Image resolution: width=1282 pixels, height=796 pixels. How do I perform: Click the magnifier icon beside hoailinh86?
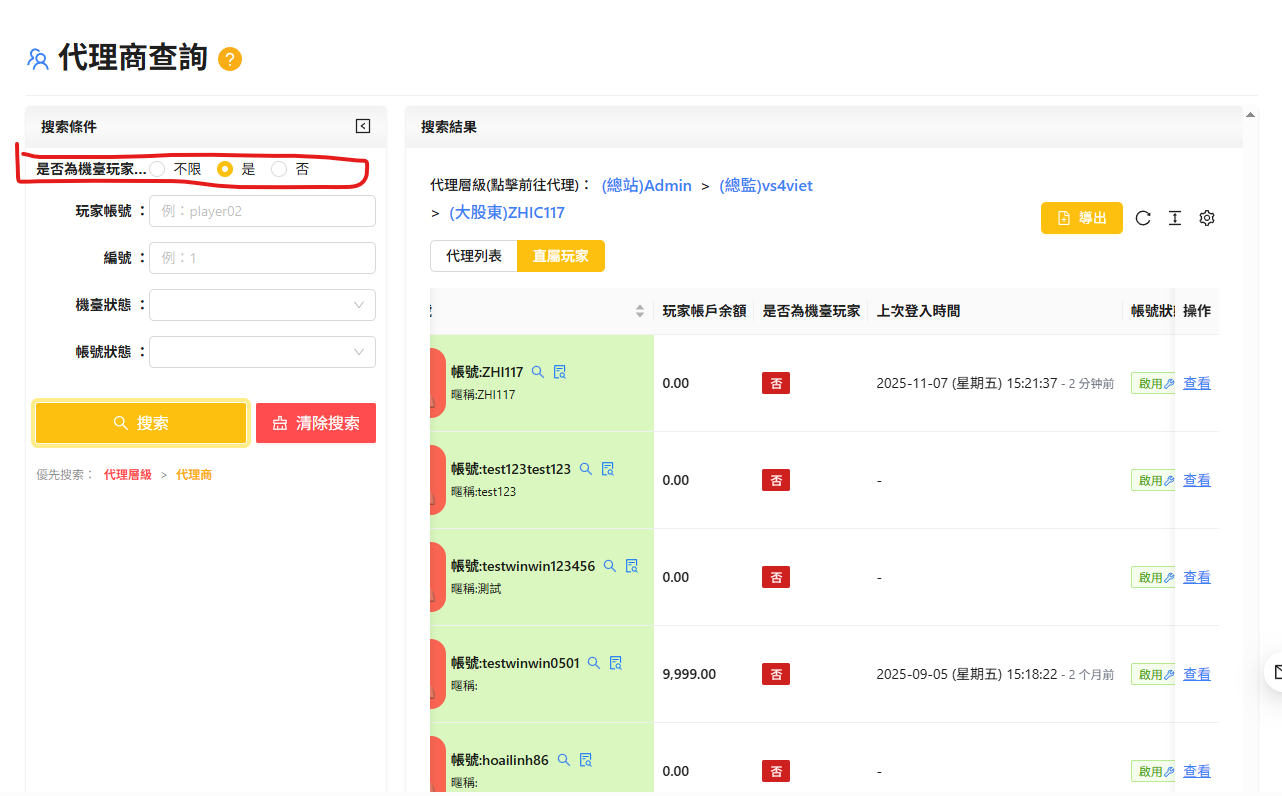click(563, 760)
